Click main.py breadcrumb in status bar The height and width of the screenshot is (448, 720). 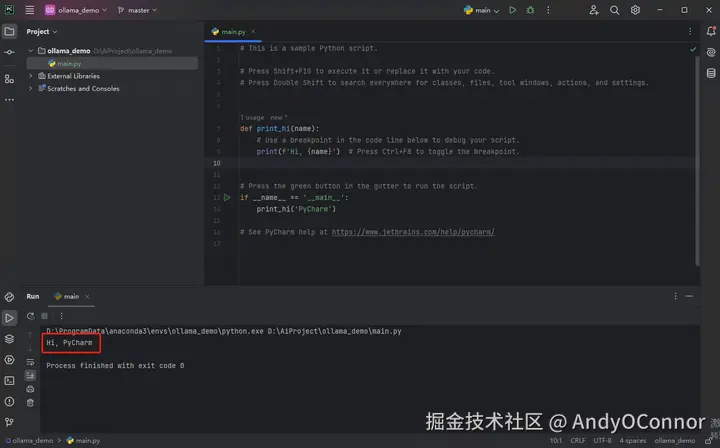tap(84, 441)
